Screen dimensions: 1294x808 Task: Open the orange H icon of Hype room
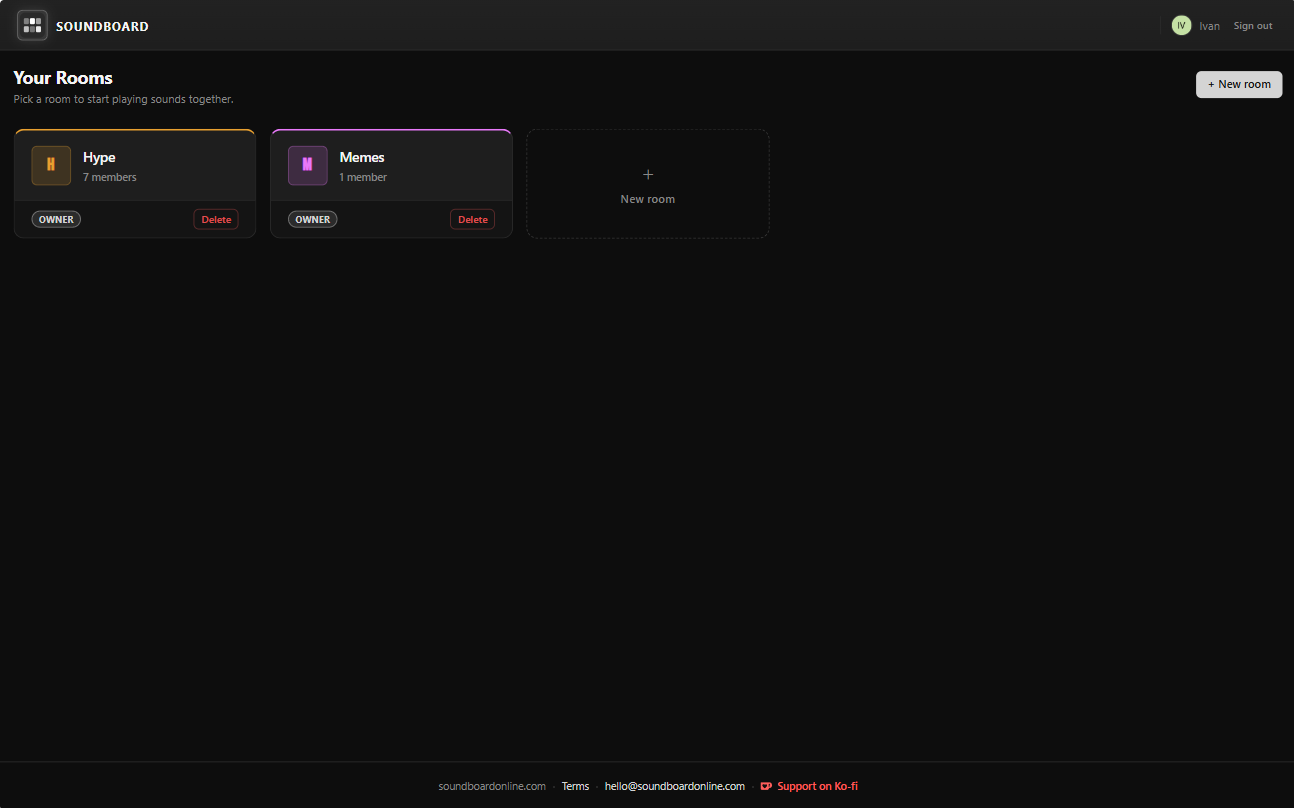tap(51, 166)
